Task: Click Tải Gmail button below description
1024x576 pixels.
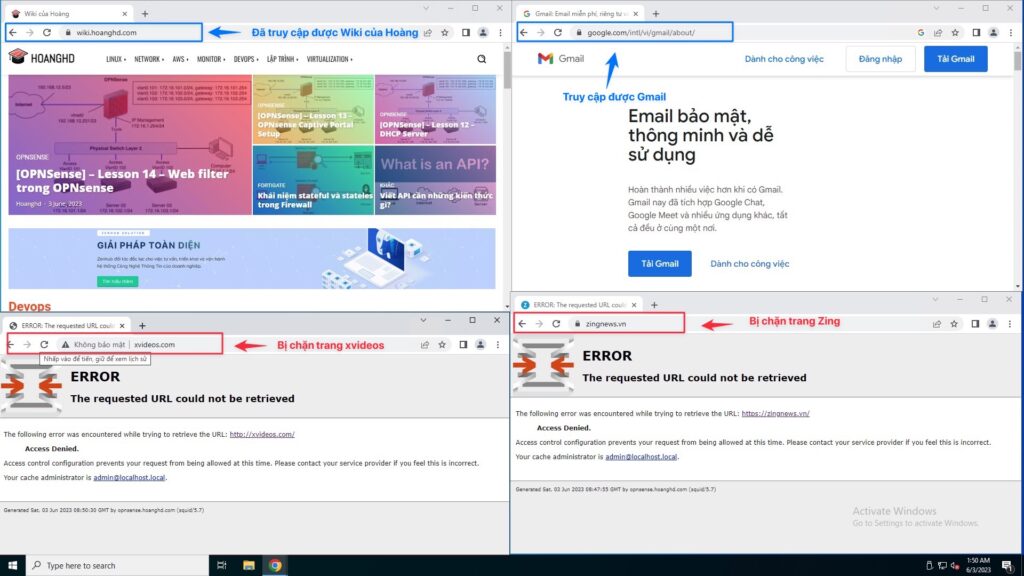Action: point(660,264)
